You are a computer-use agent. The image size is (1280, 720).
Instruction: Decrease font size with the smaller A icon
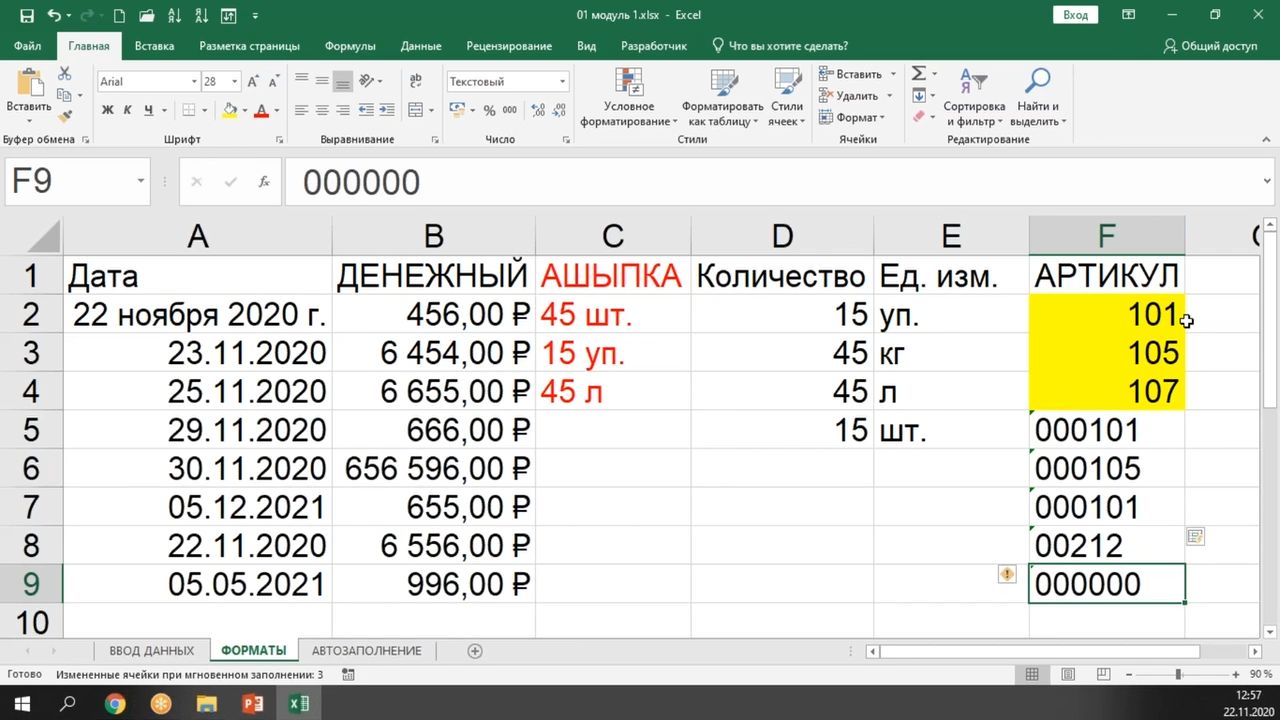(272, 81)
